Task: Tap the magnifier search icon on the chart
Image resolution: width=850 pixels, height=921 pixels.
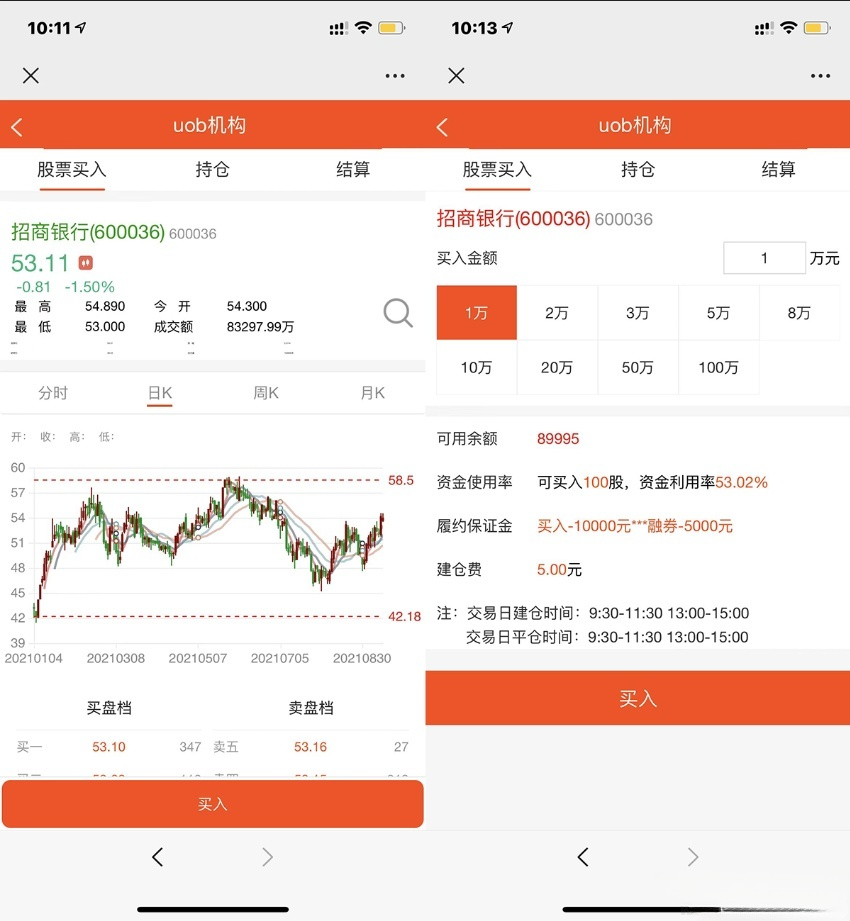Action: click(x=397, y=313)
